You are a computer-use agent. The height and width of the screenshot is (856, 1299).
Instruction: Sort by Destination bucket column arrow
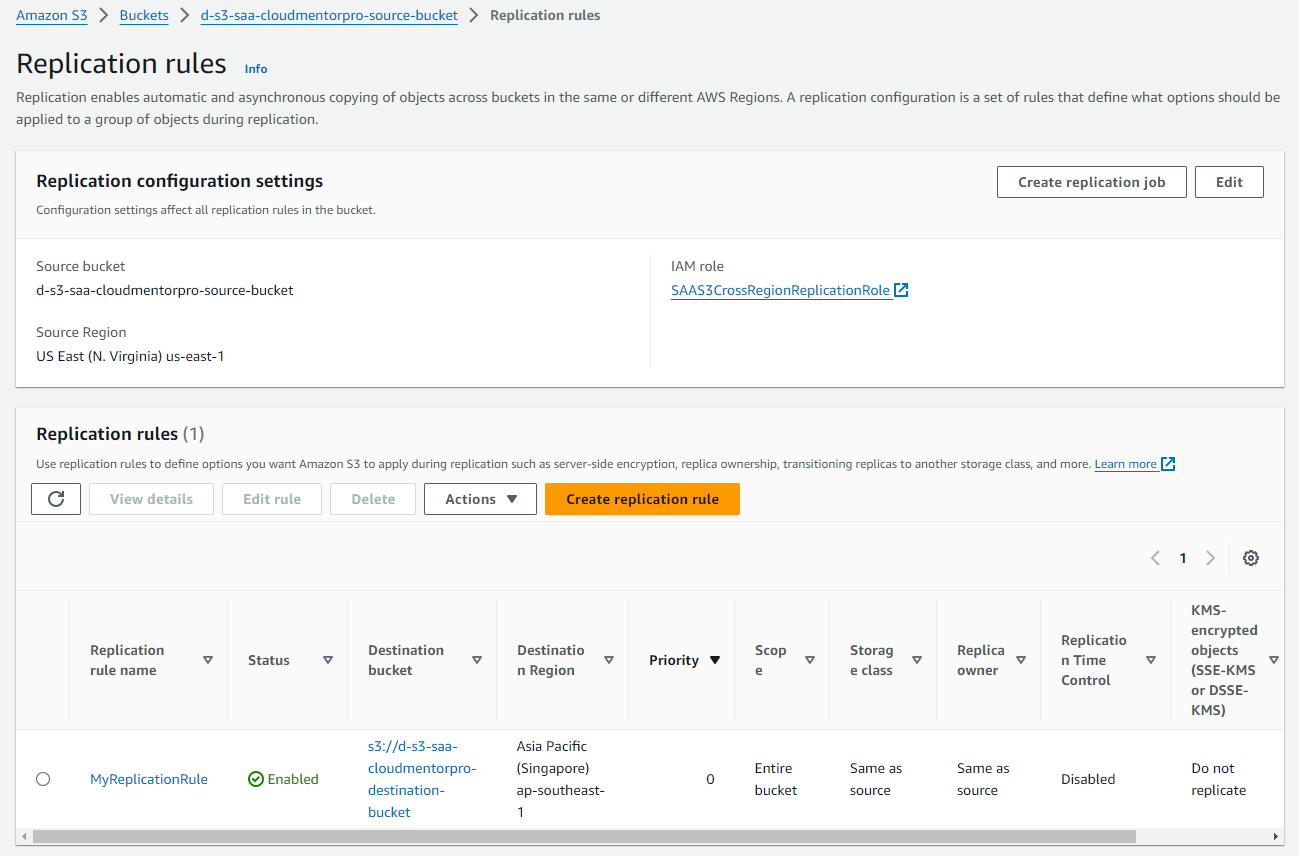click(477, 660)
